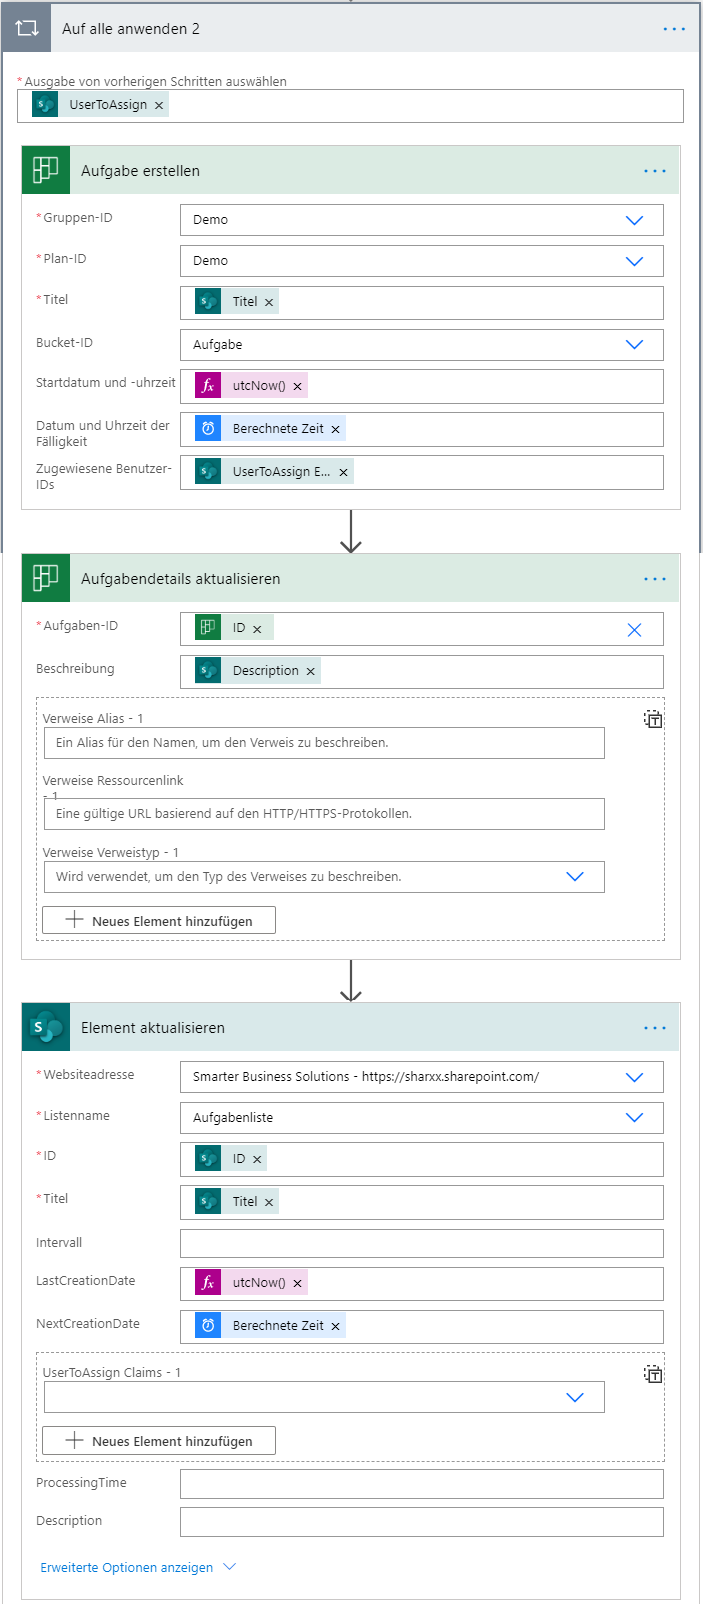Screen dimensions: 703x1612
Task: Open the Verweise Verweistyp dropdown
Action: (576, 875)
